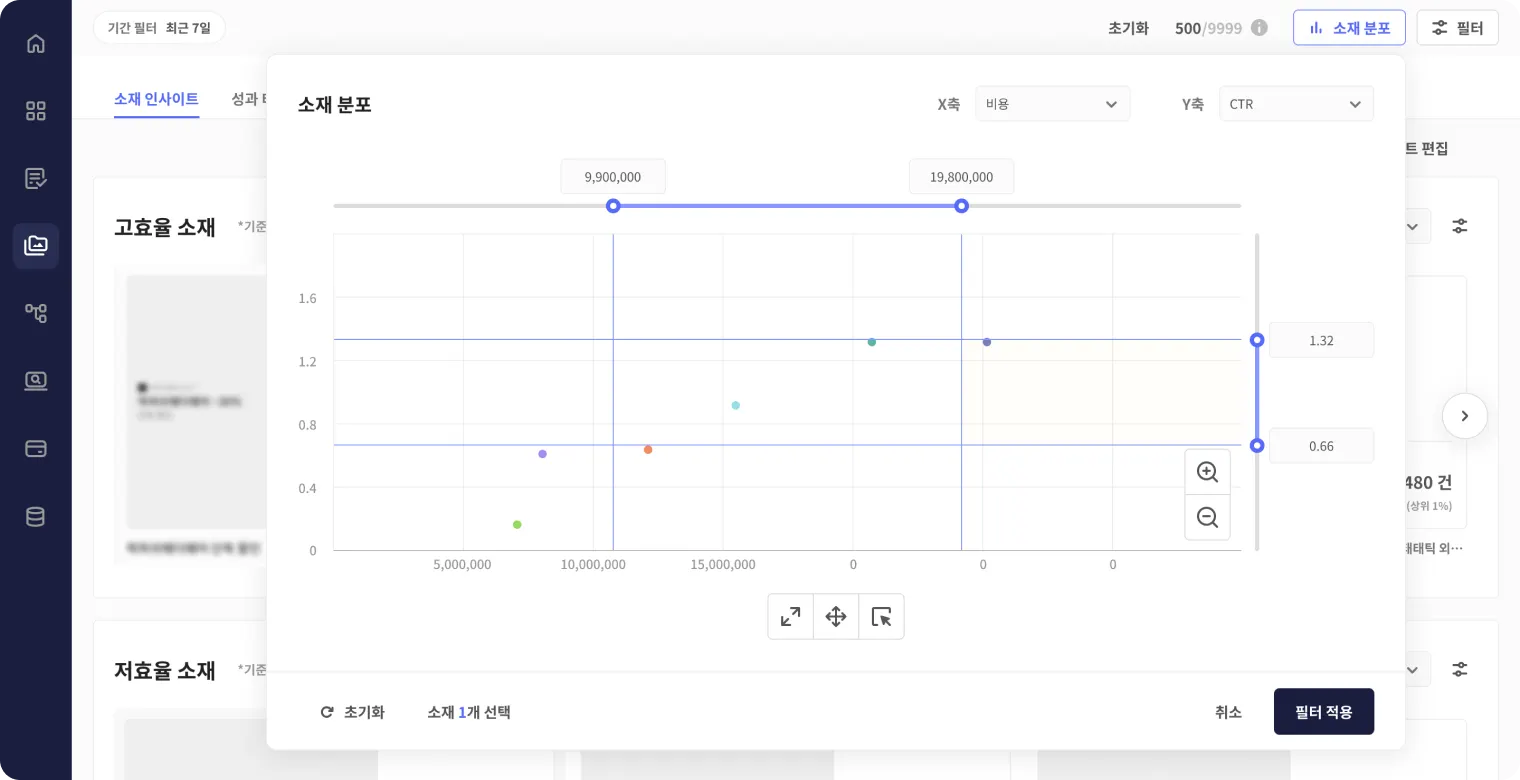Open the hierarchy tree icon in sidebar
Viewport: 1520px width, 780px height.
coord(36,313)
